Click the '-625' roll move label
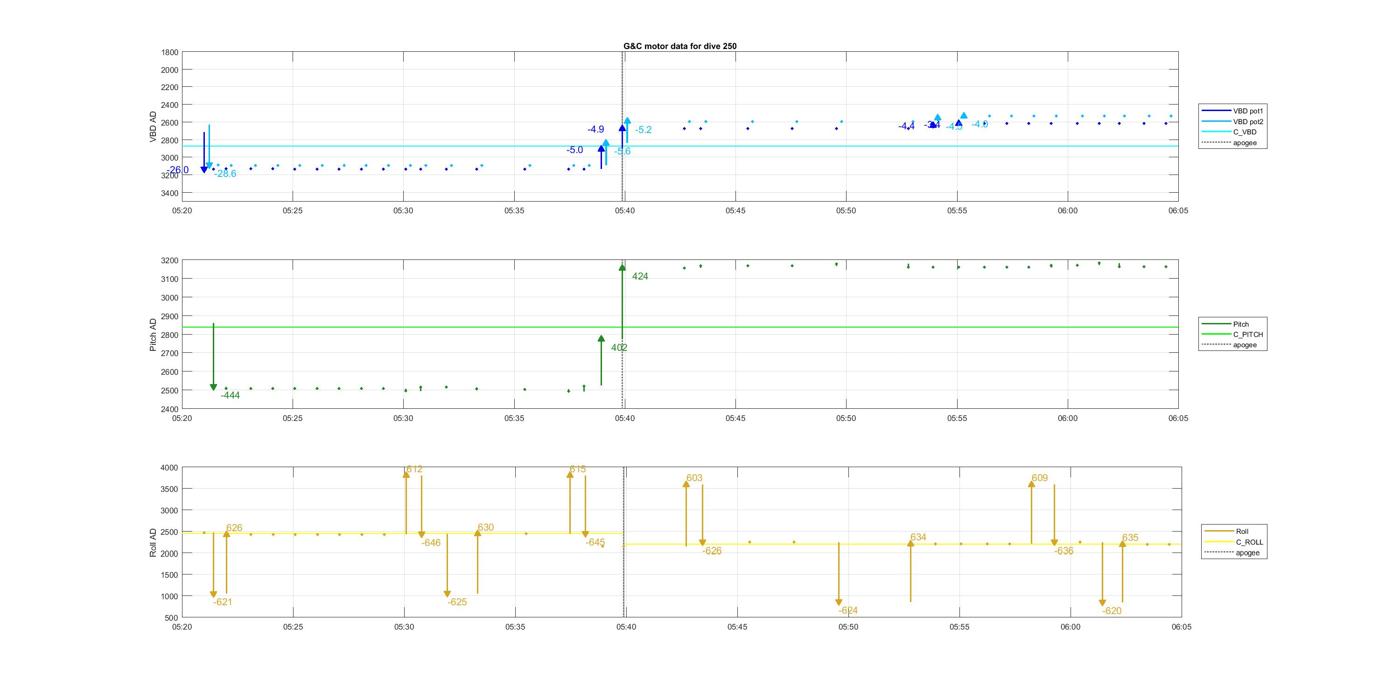Viewport: 1400px width, 693px height. (x=457, y=602)
